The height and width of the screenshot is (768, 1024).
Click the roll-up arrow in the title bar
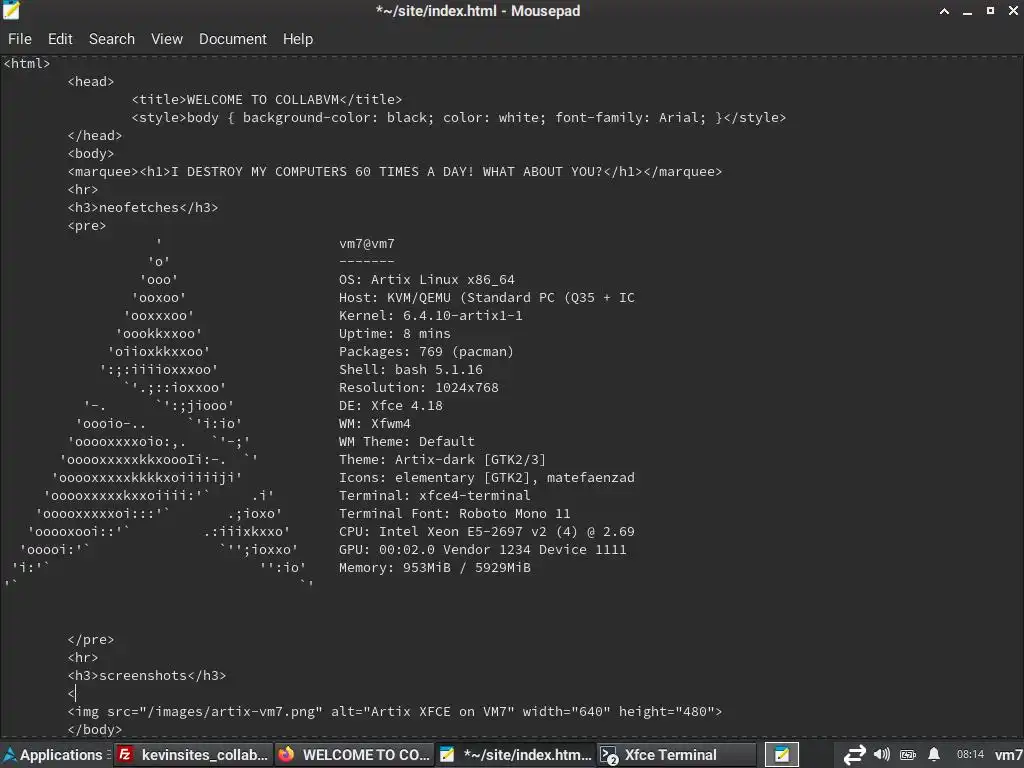(944, 11)
